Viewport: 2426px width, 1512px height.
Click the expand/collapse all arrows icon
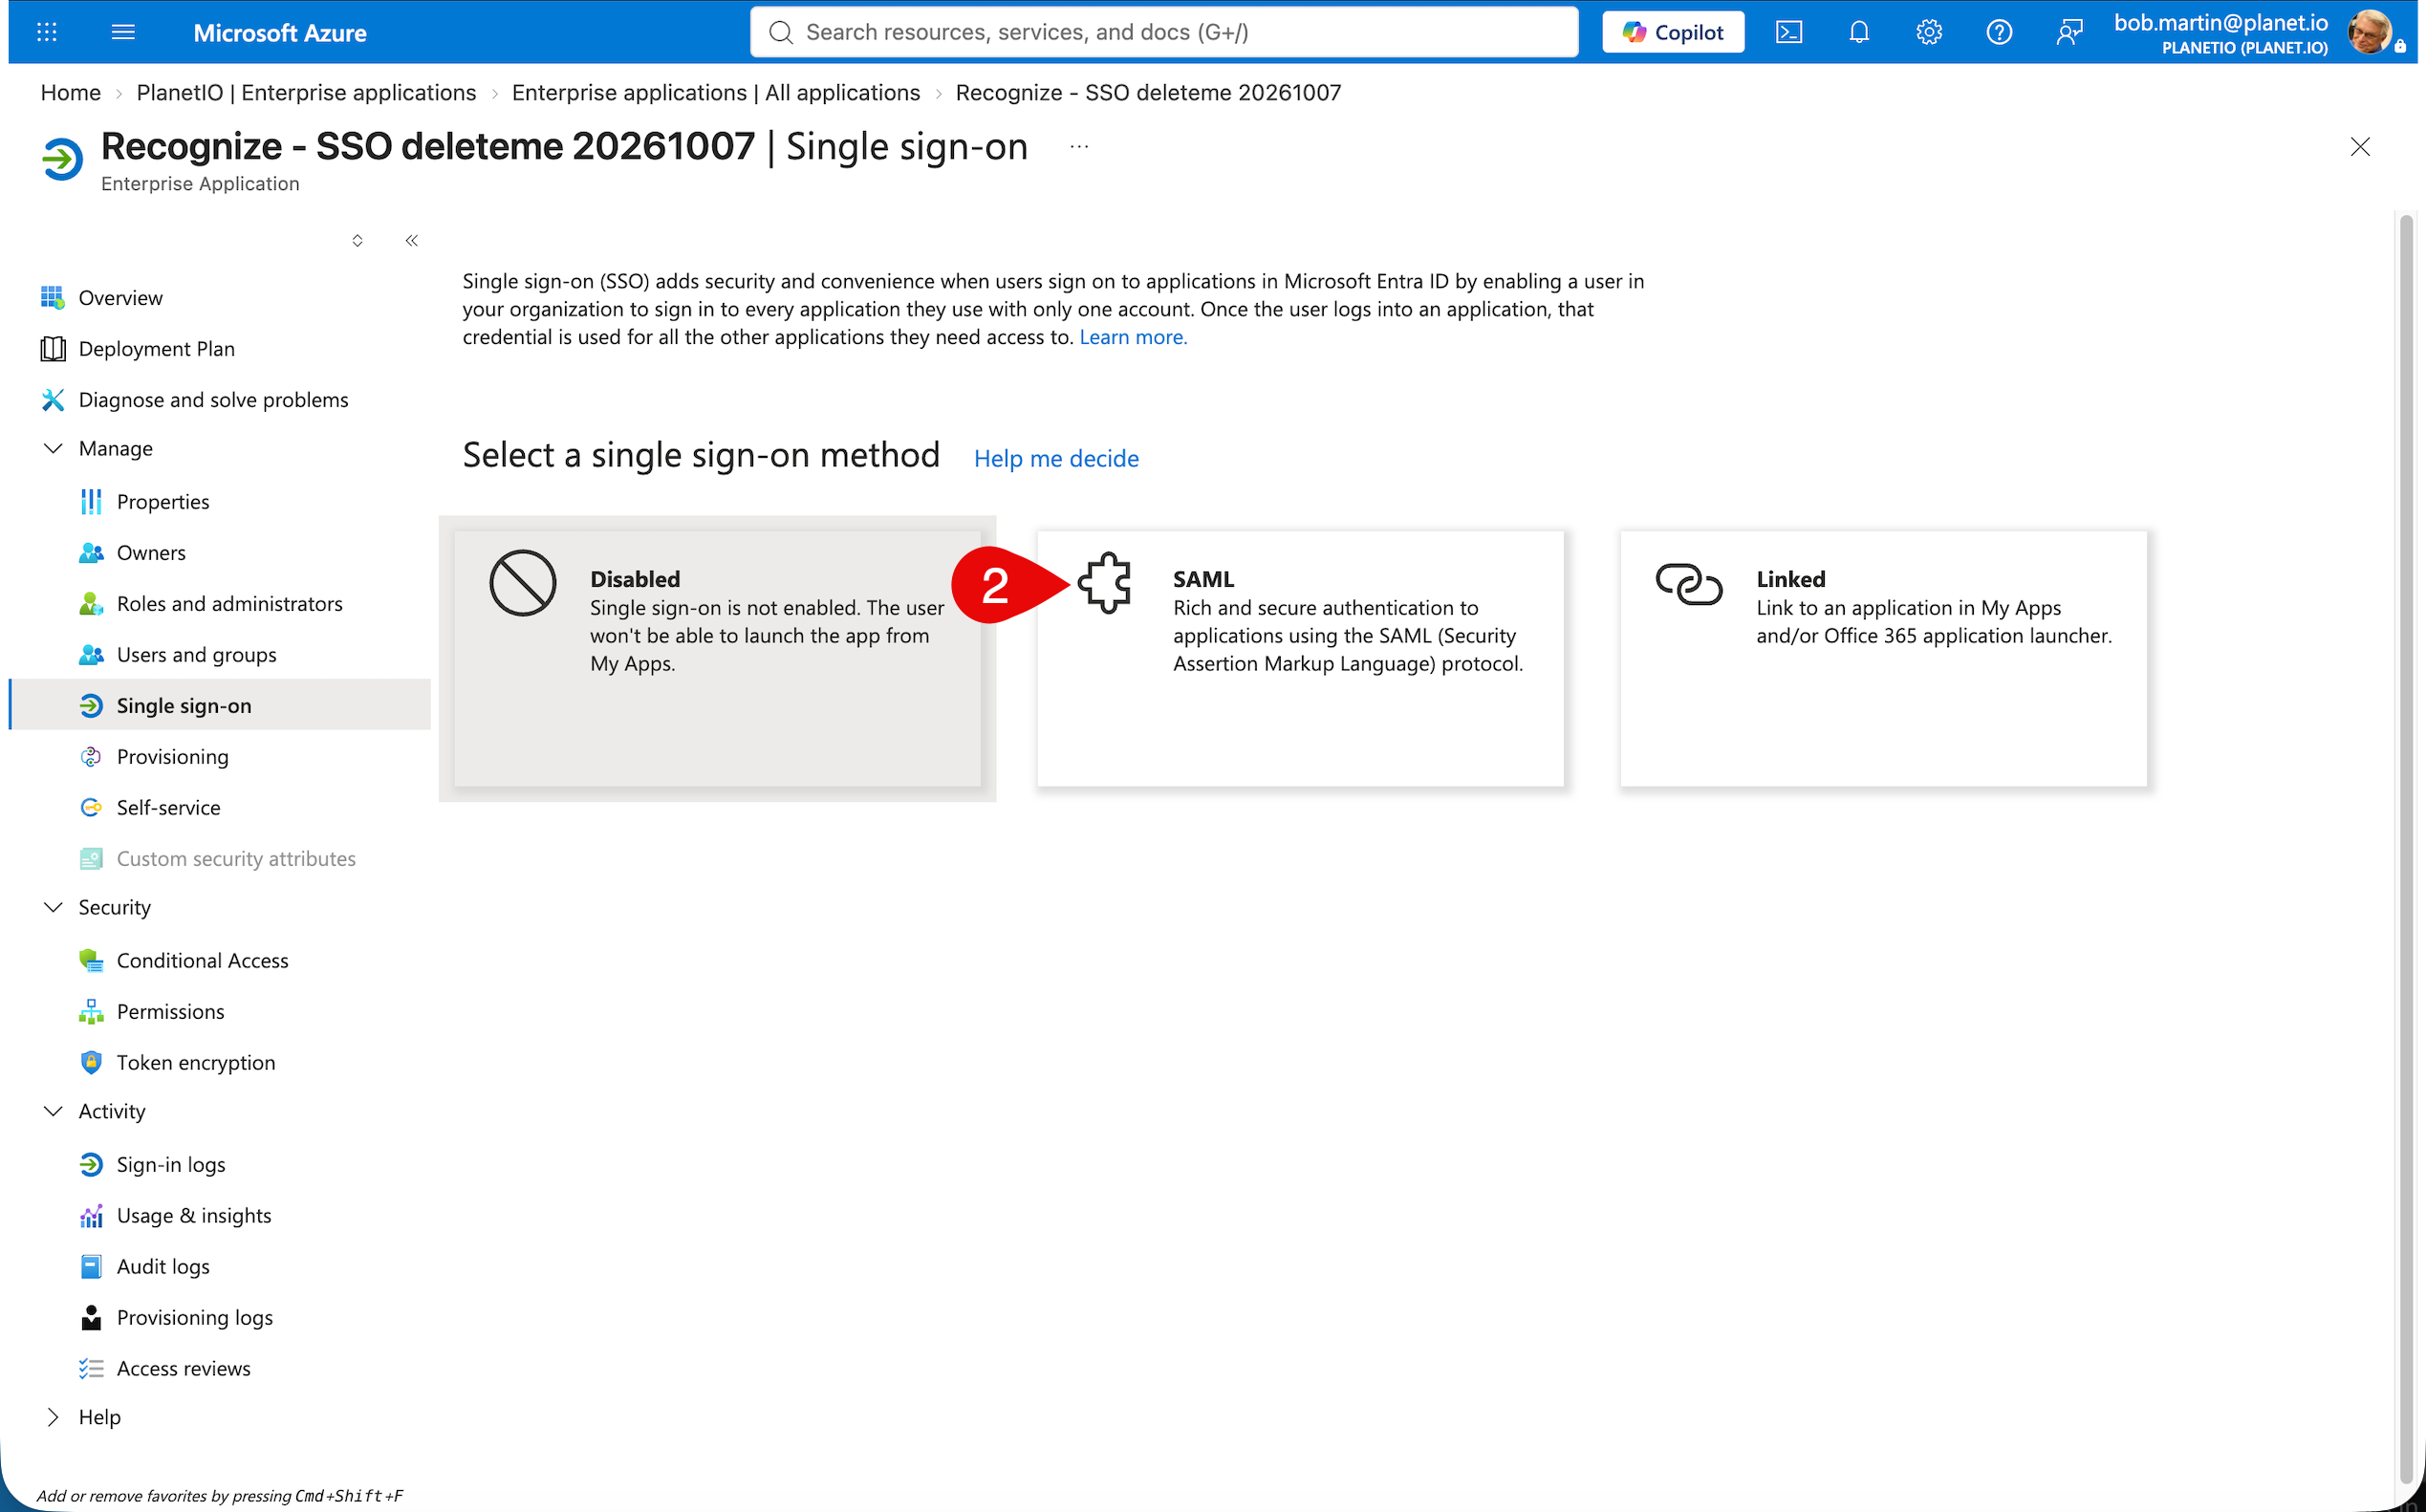point(357,240)
